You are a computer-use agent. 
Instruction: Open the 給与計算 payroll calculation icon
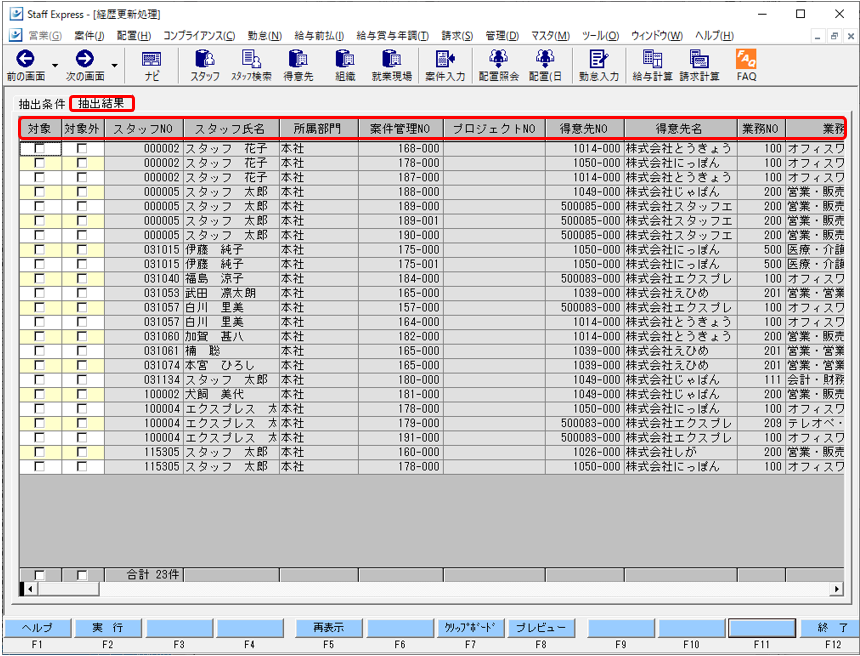click(x=652, y=65)
